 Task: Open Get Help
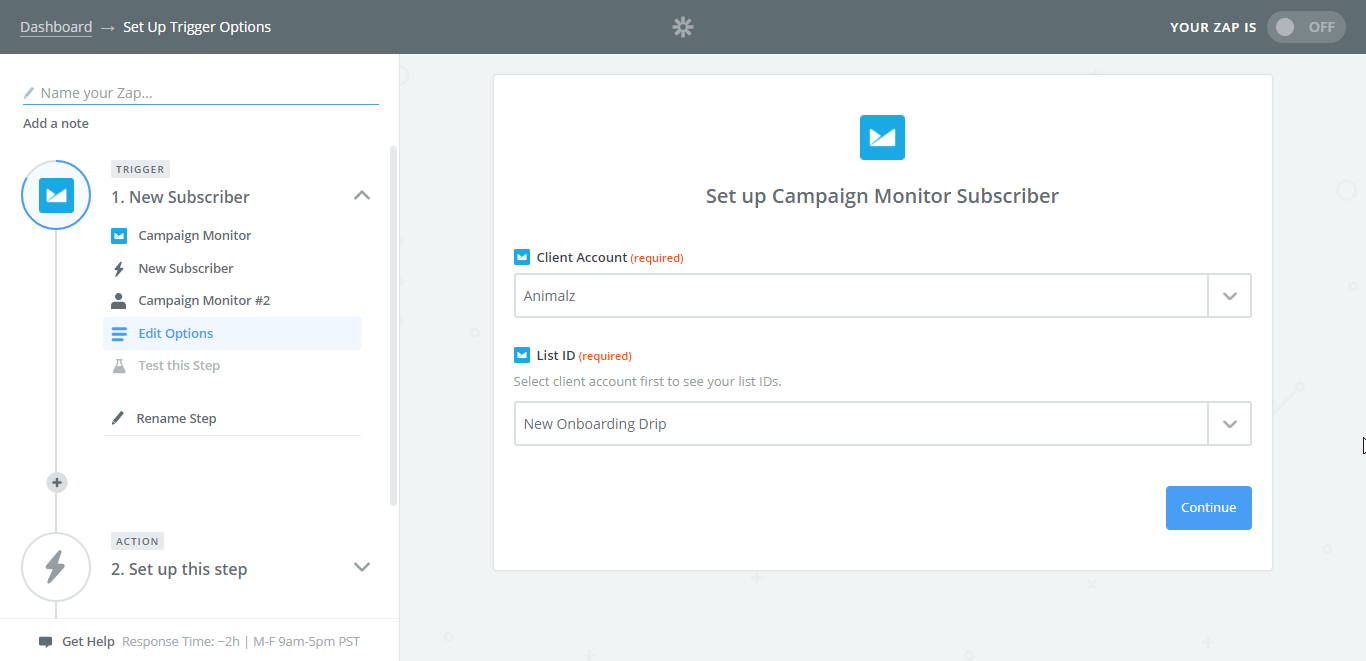(x=88, y=642)
